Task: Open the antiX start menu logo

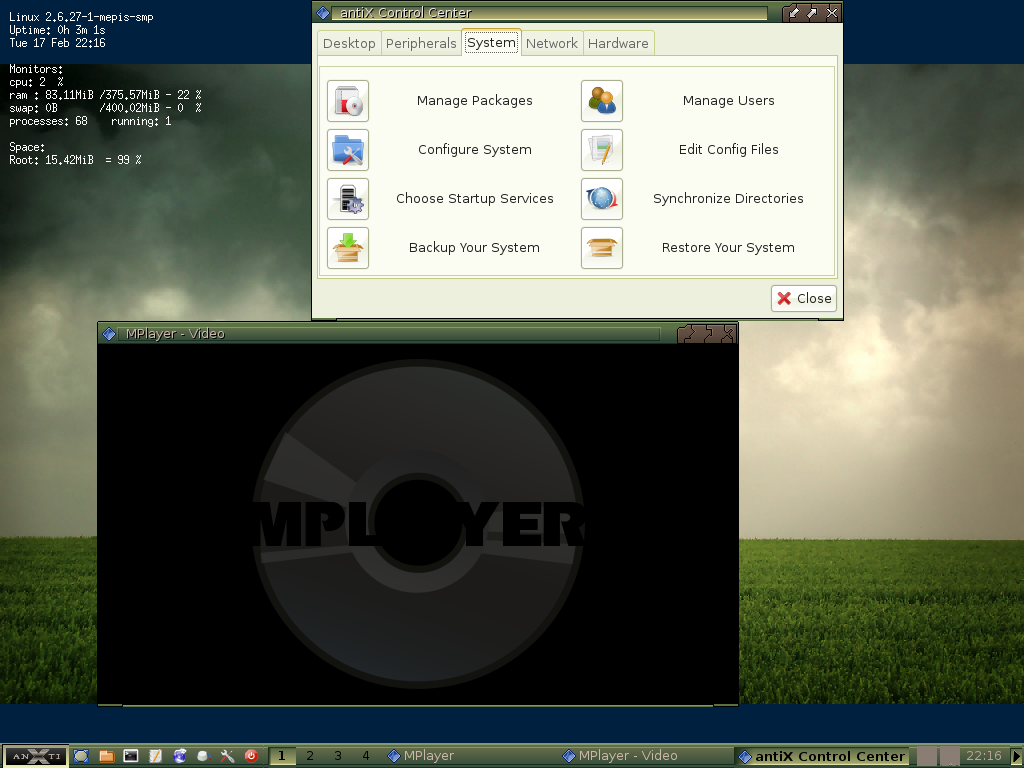Action: (x=36, y=756)
